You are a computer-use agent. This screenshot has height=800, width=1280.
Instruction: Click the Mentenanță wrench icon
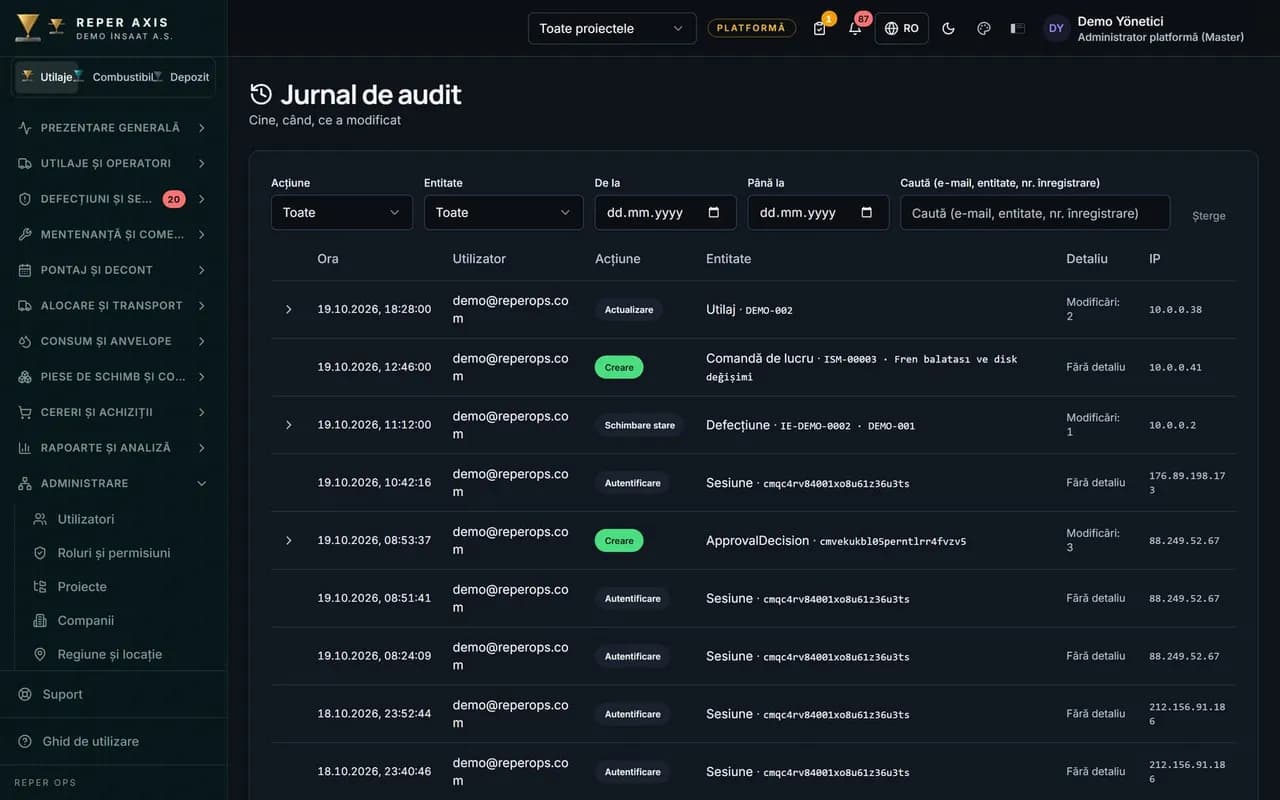25,234
